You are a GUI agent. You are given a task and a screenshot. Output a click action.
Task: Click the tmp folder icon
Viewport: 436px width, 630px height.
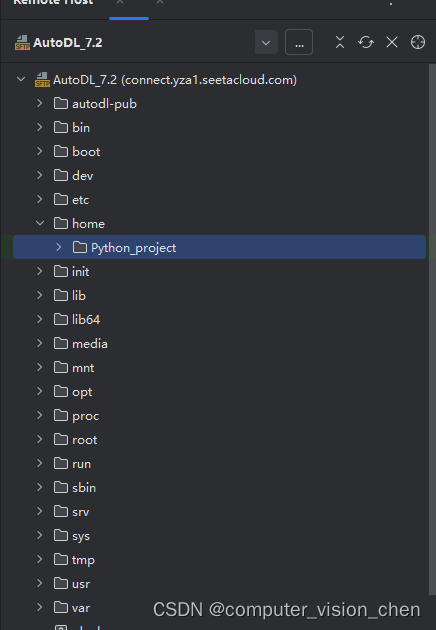61,559
